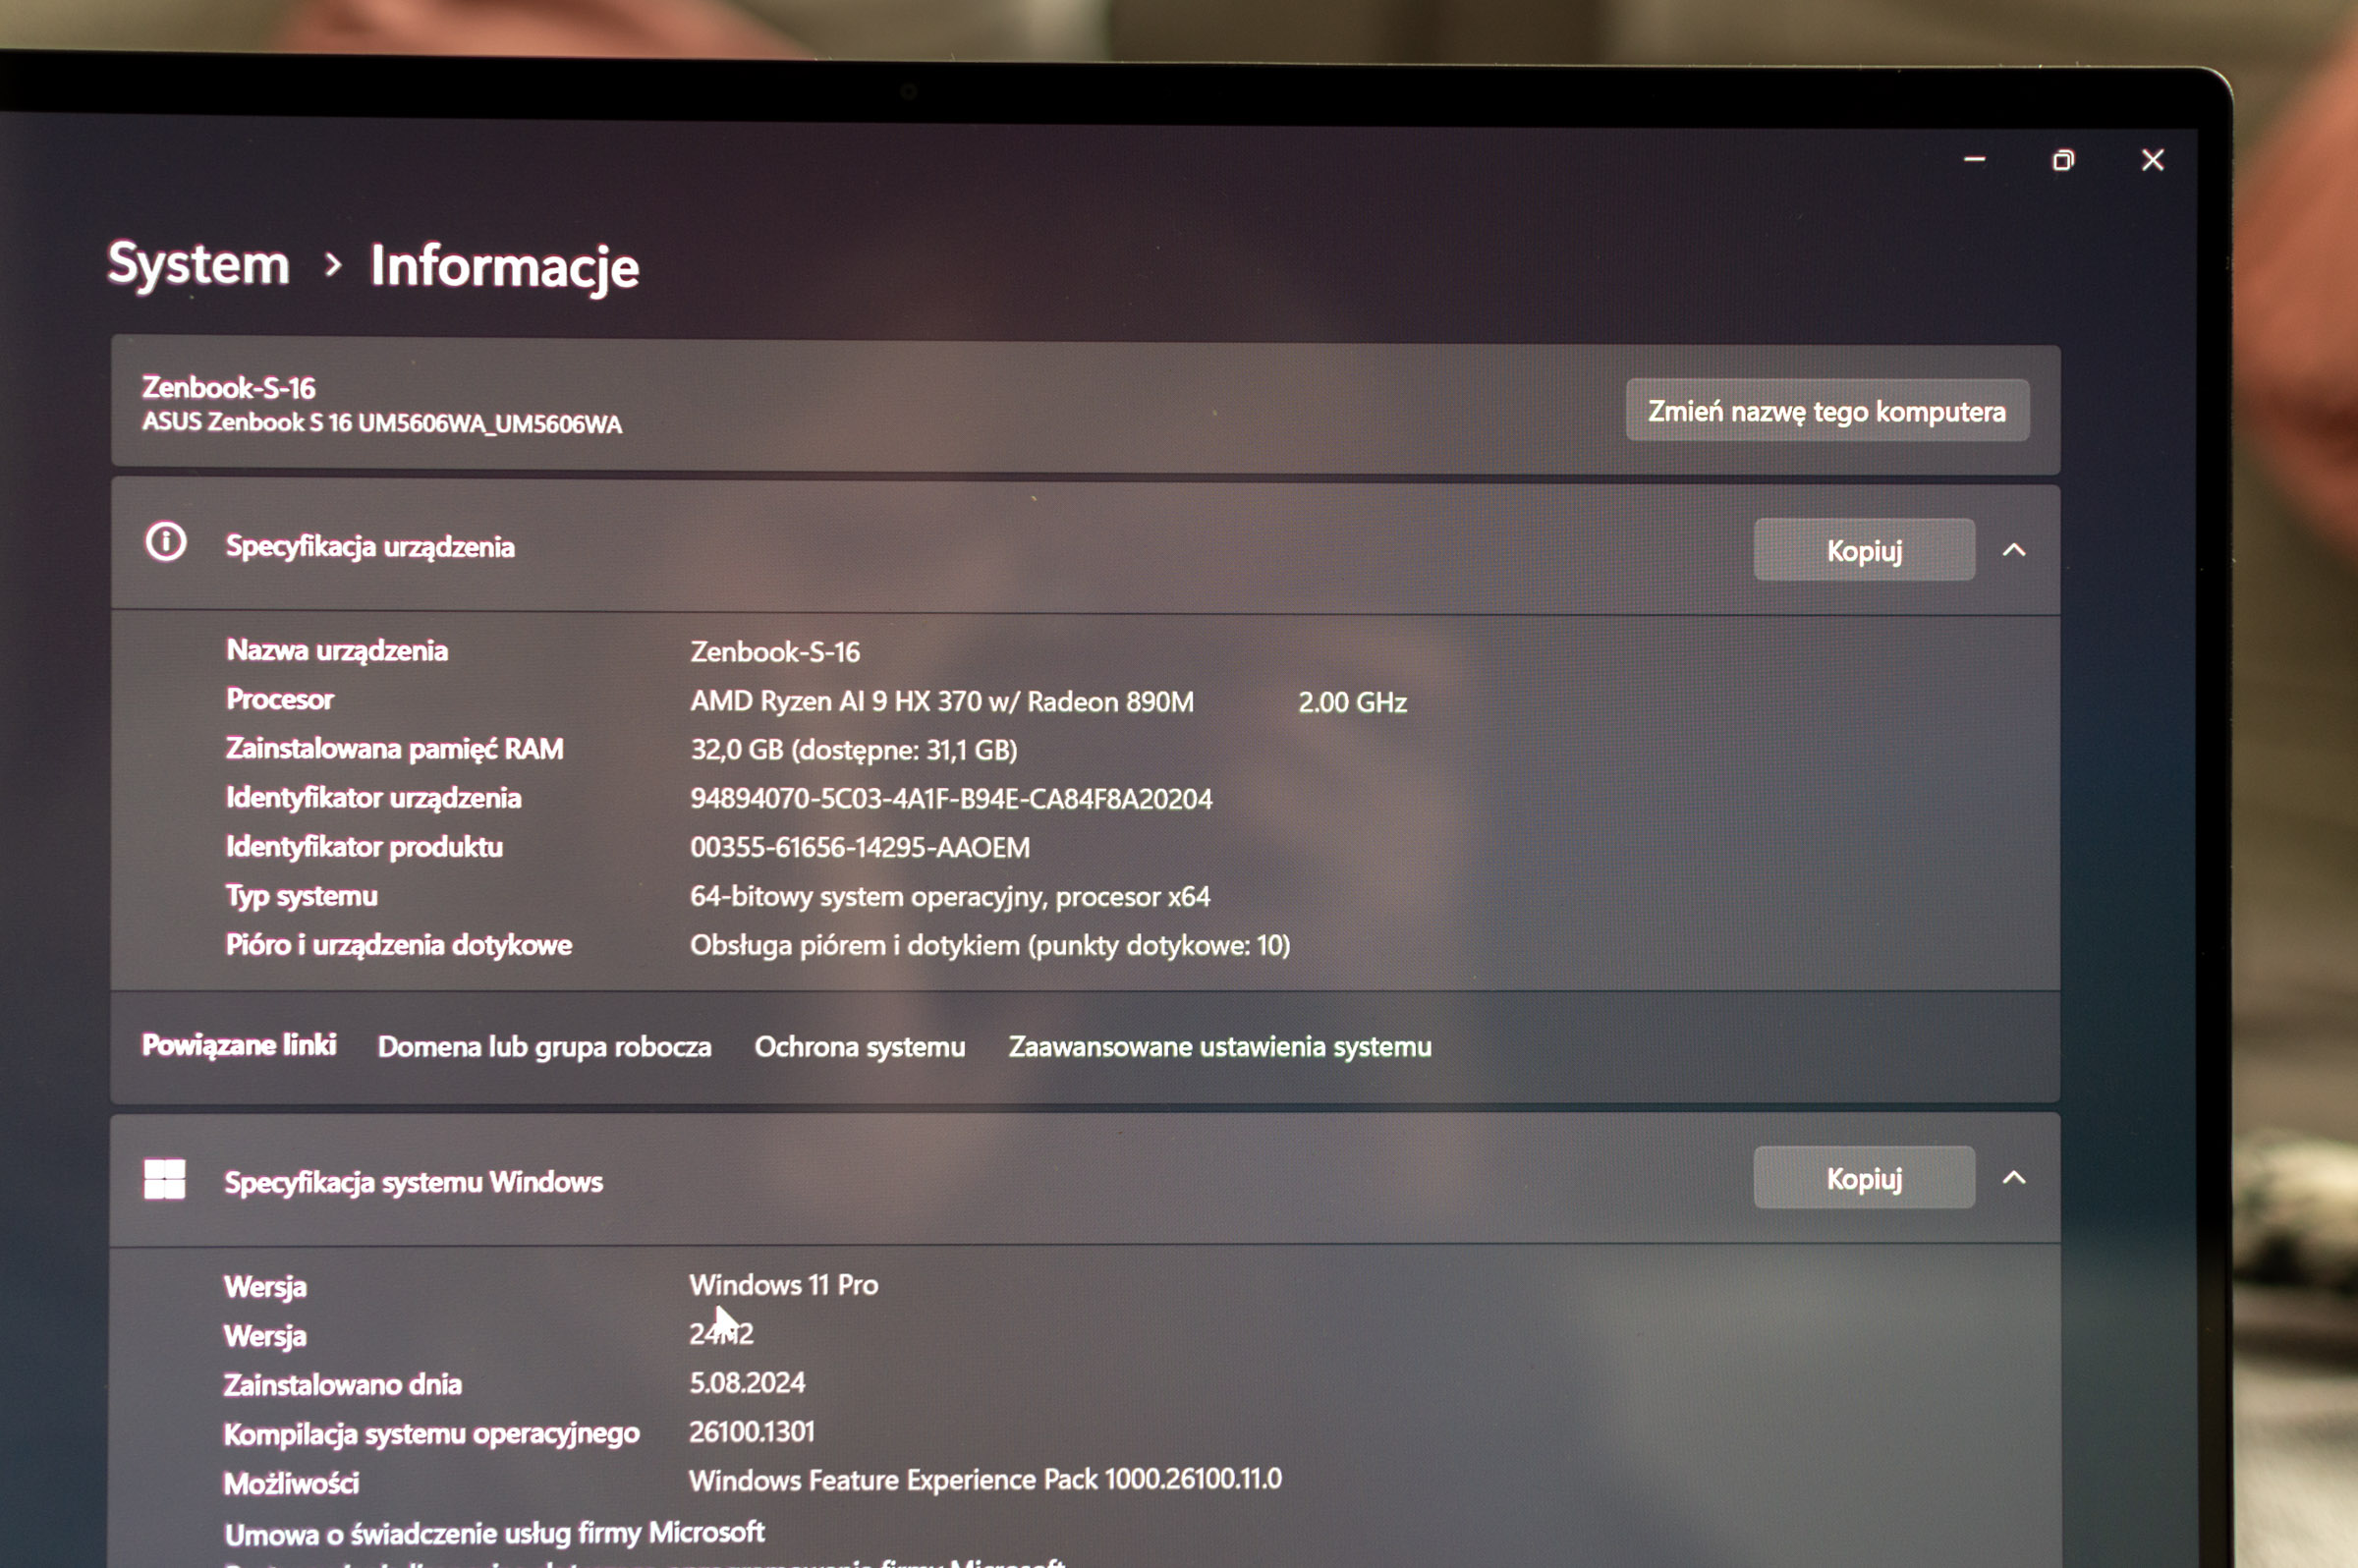Select 64-bitowy system operacyjny, procesor x64 text
Screen dimensions: 2358x1568
point(950,897)
